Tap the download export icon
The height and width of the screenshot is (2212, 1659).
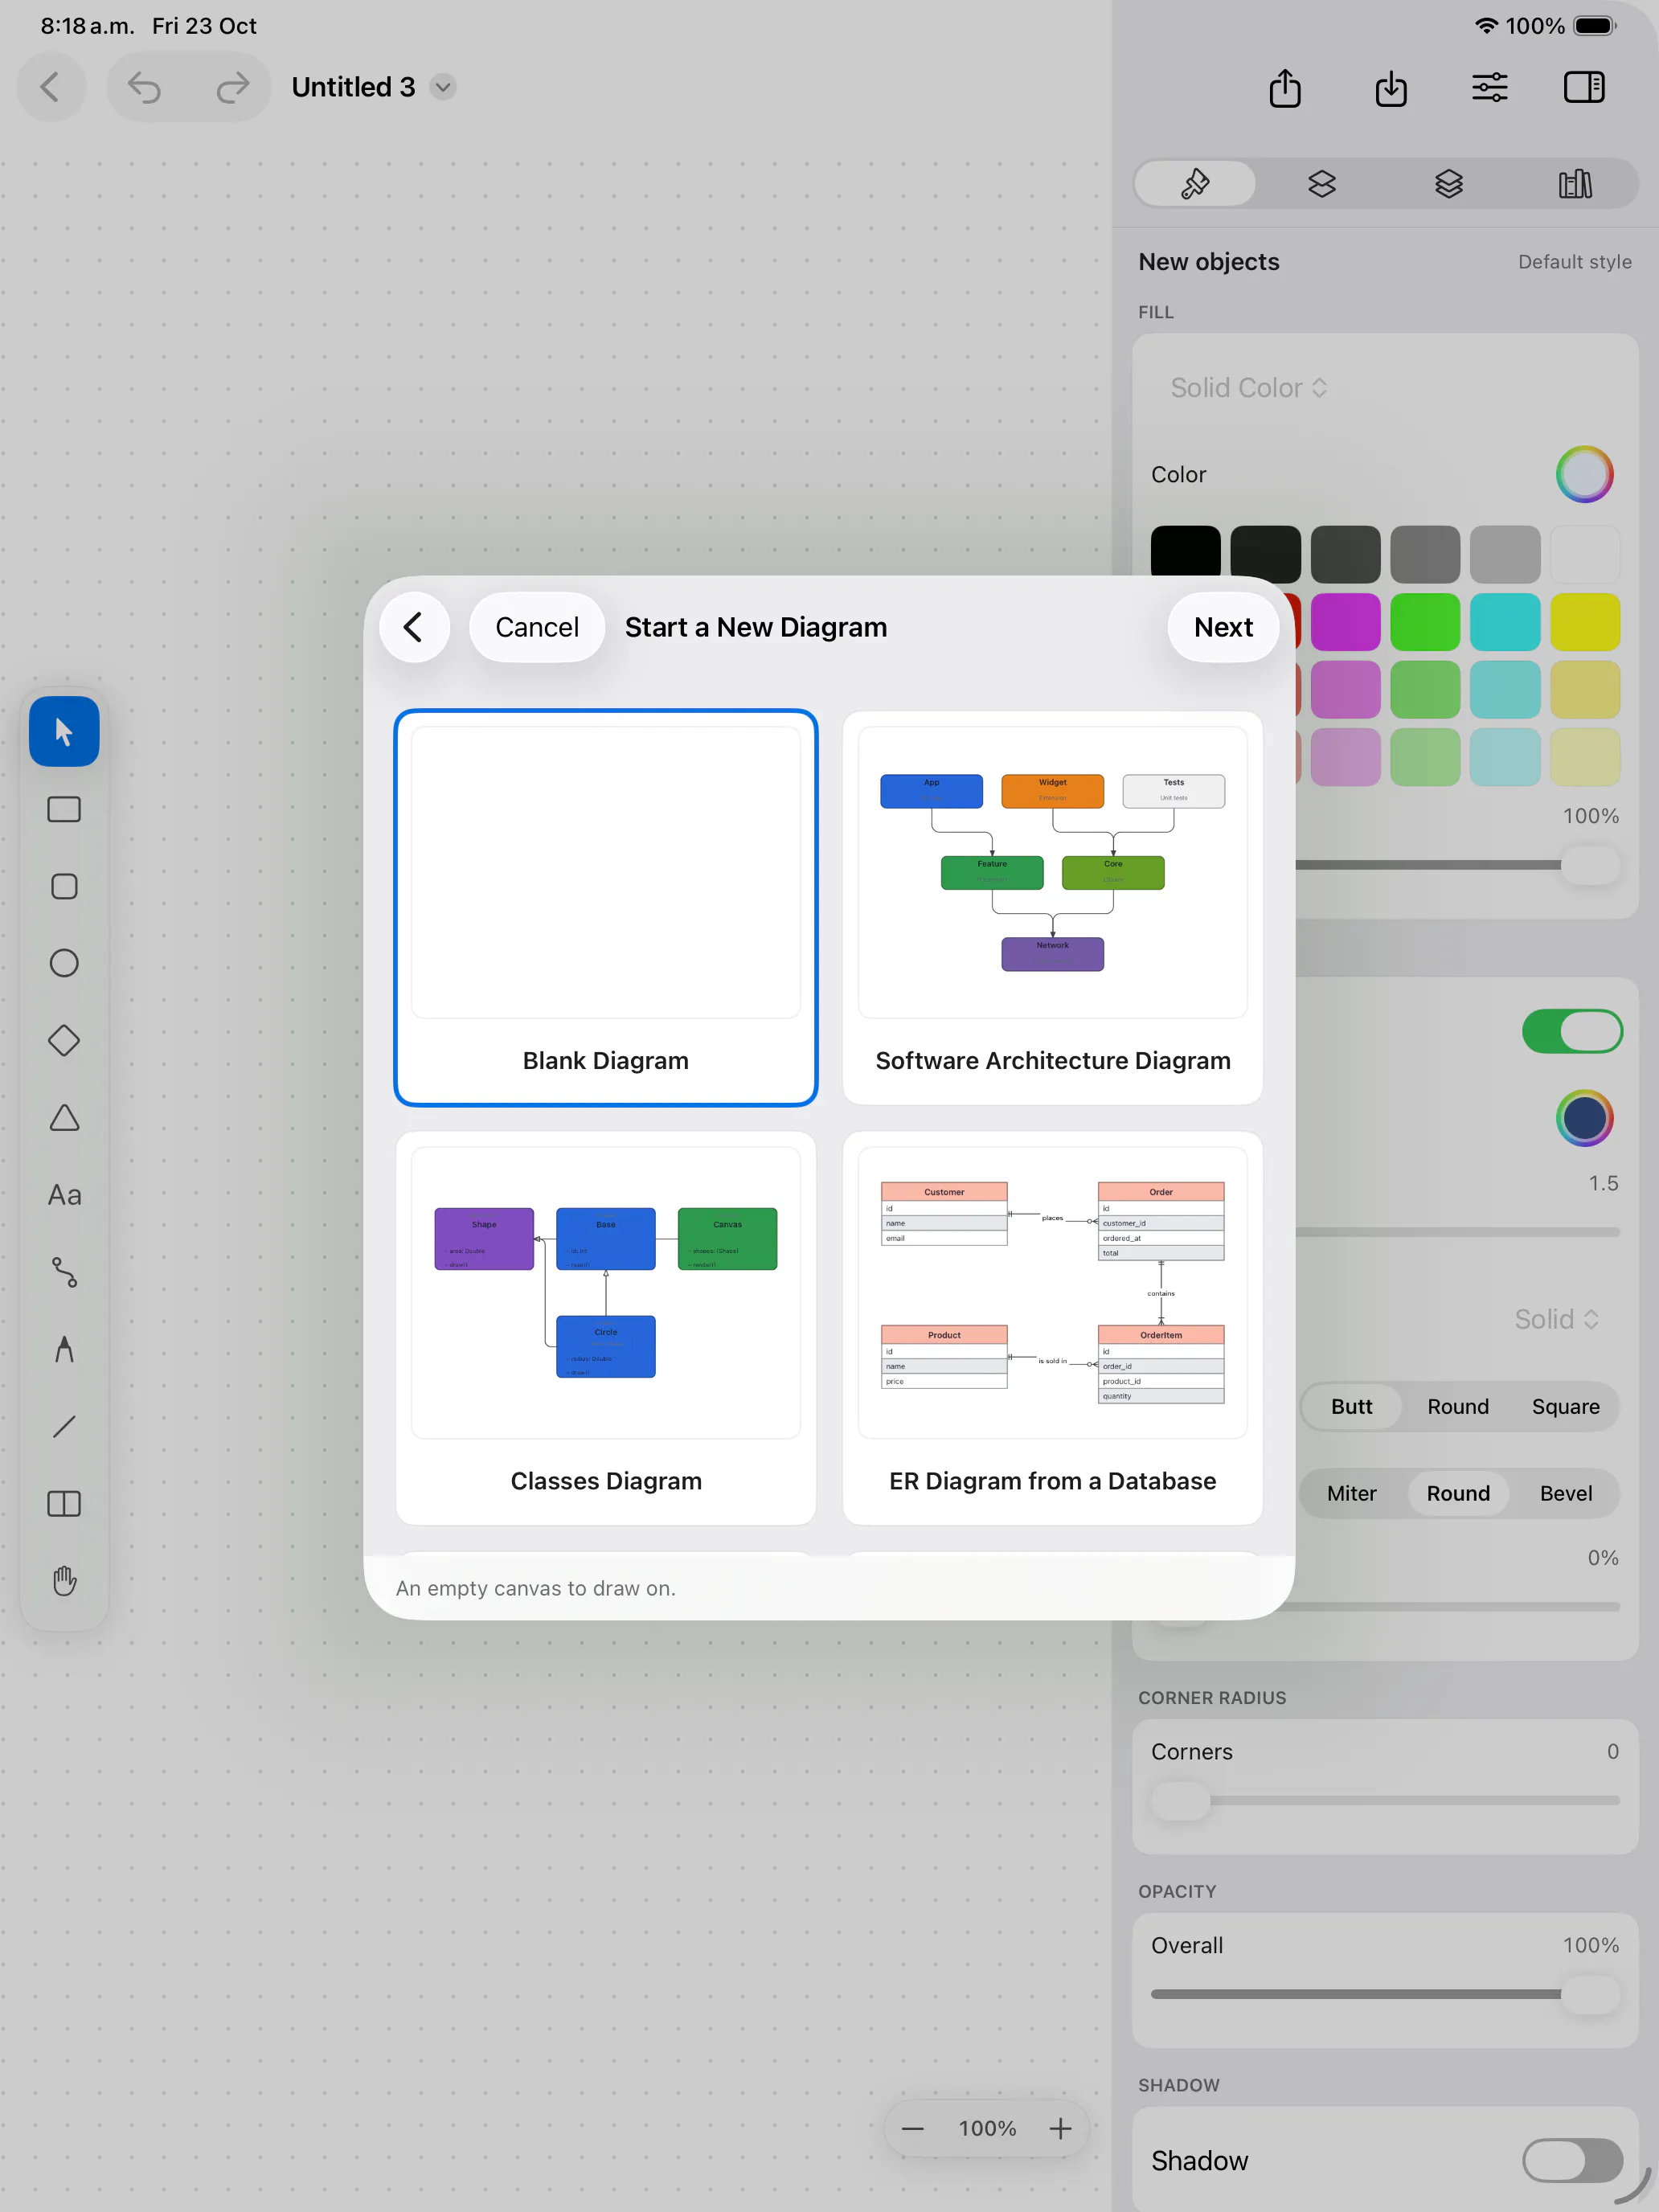1390,88
